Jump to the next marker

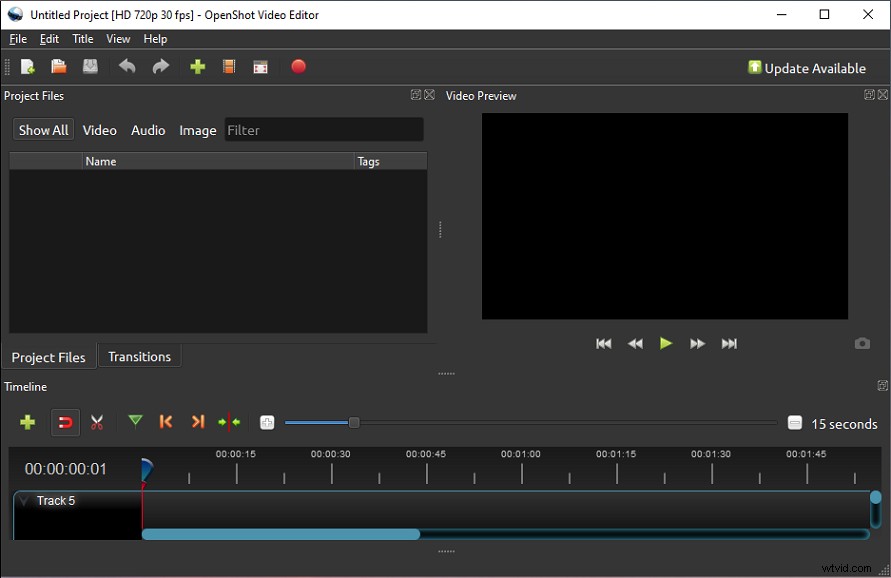click(x=197, y=422)
